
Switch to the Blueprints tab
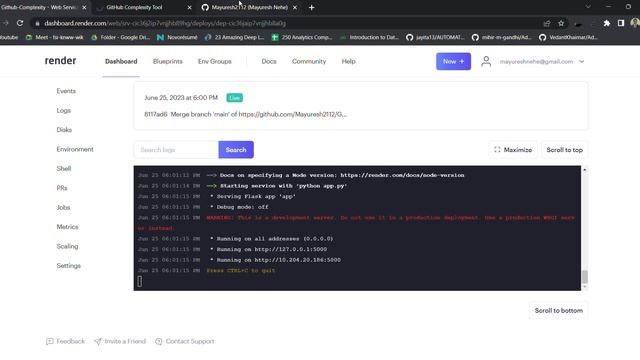point(167,61)
